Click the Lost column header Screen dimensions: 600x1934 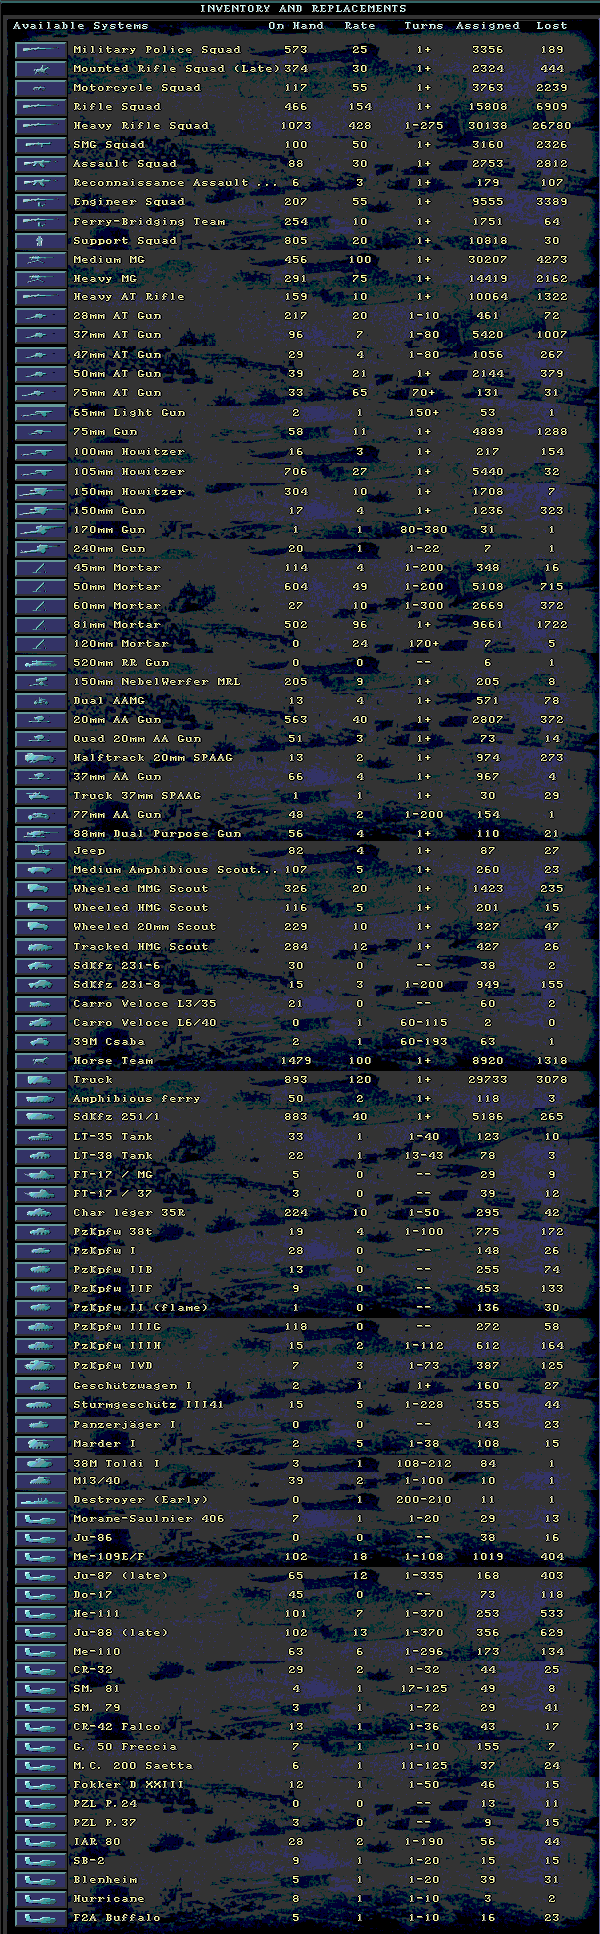pos(551,26)
